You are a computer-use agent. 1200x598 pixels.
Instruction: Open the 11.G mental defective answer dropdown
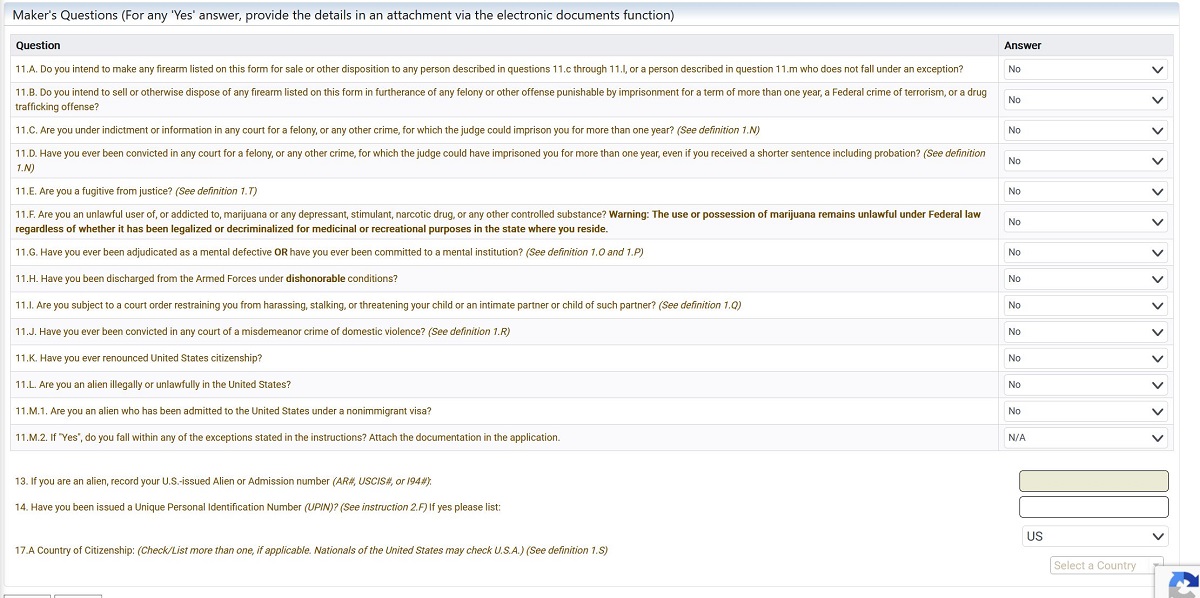(1086, 252)
